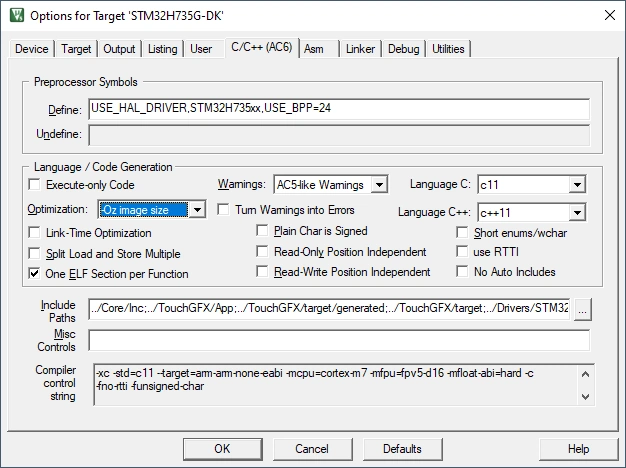Uncheck One ELF Section per Function
The height and width of the screenshot is (468, 626).
(36, 273)
